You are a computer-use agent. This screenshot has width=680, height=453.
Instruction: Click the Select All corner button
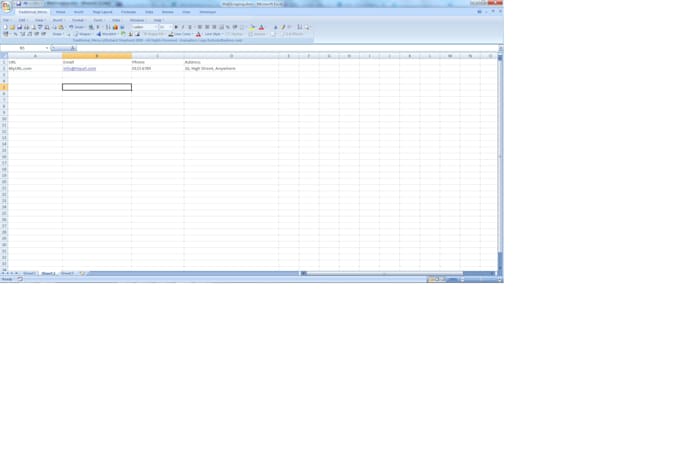point(4,56)
